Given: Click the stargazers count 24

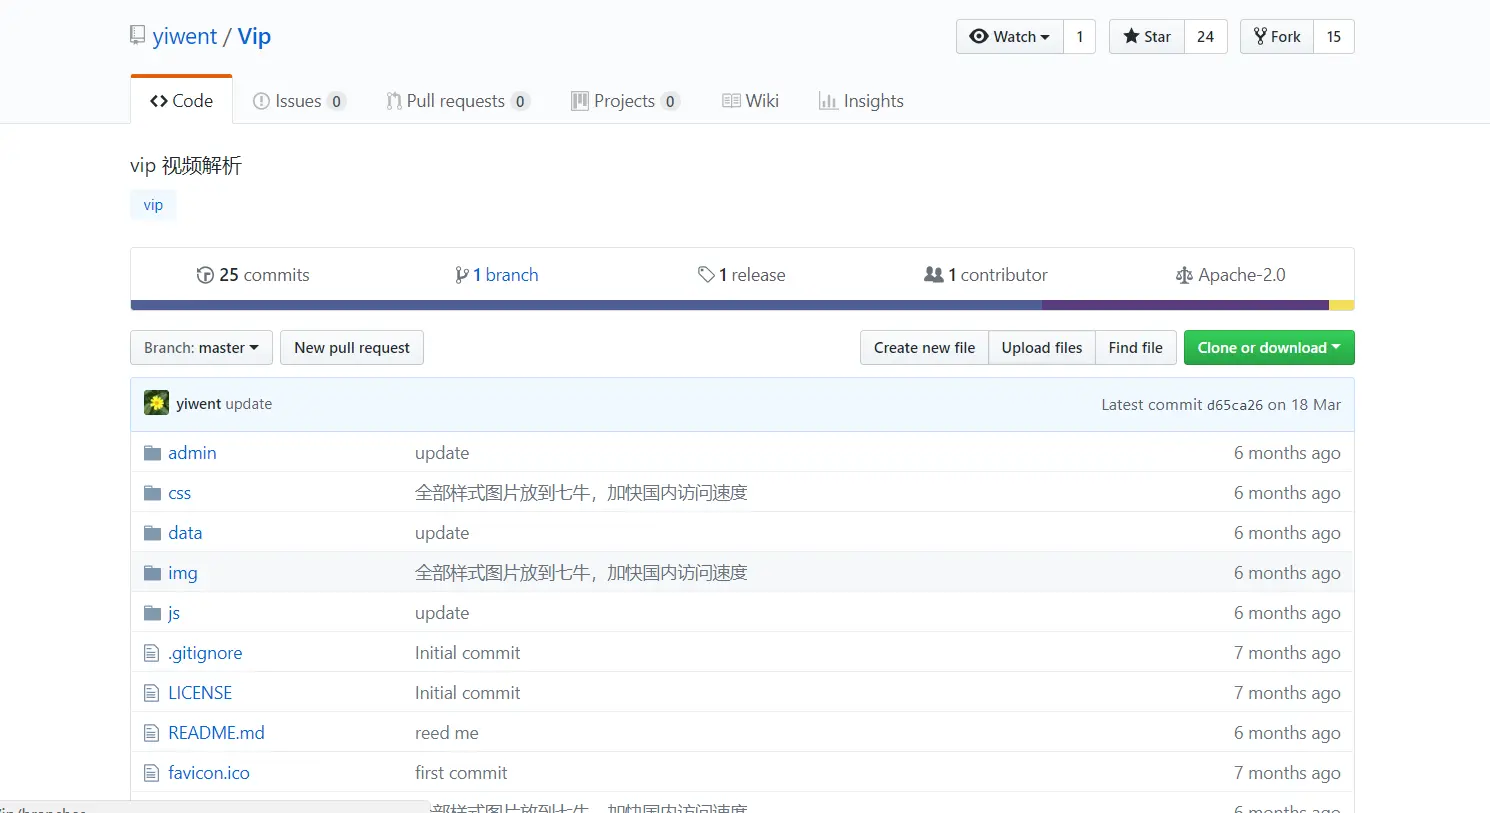Looking at the screenshot, I should (x=1206, y=37).
